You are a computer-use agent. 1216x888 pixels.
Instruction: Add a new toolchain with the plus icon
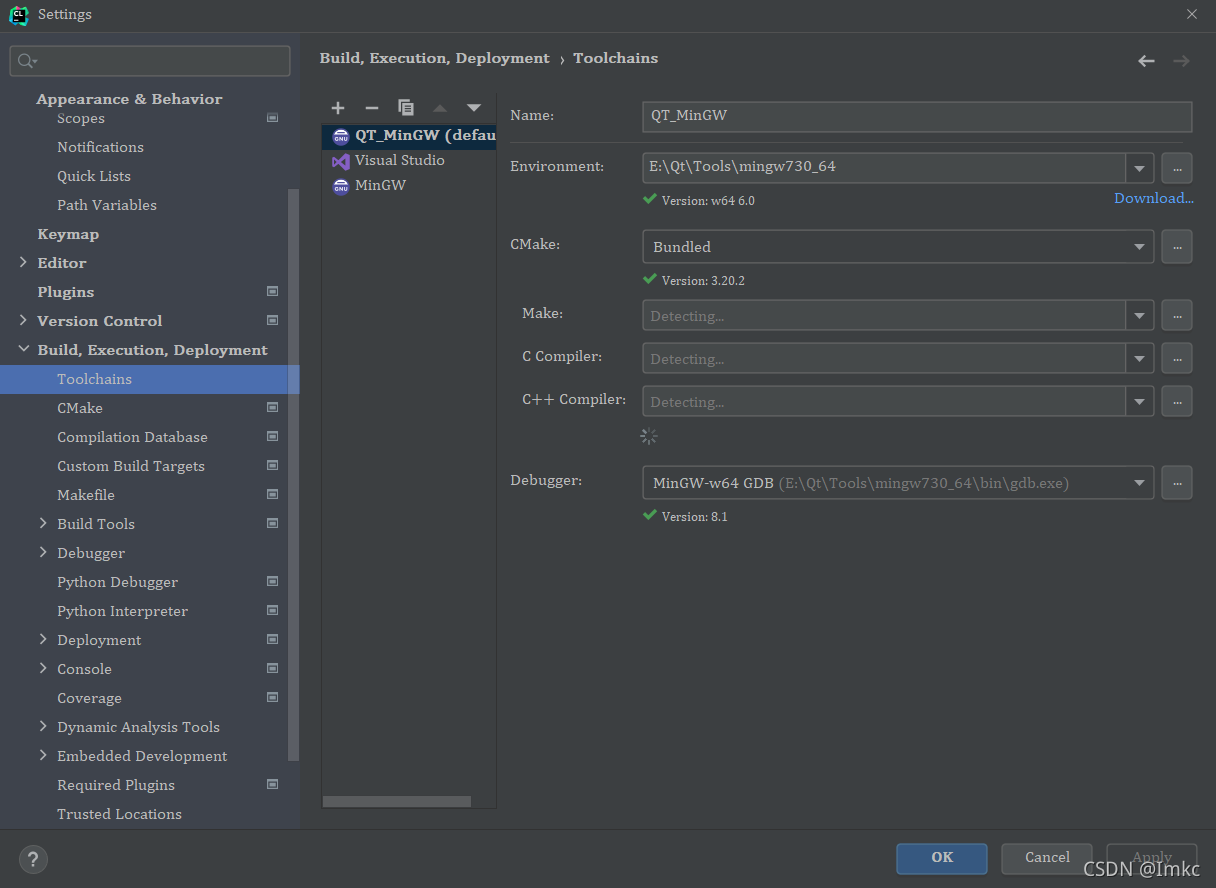tap(338, 108)
